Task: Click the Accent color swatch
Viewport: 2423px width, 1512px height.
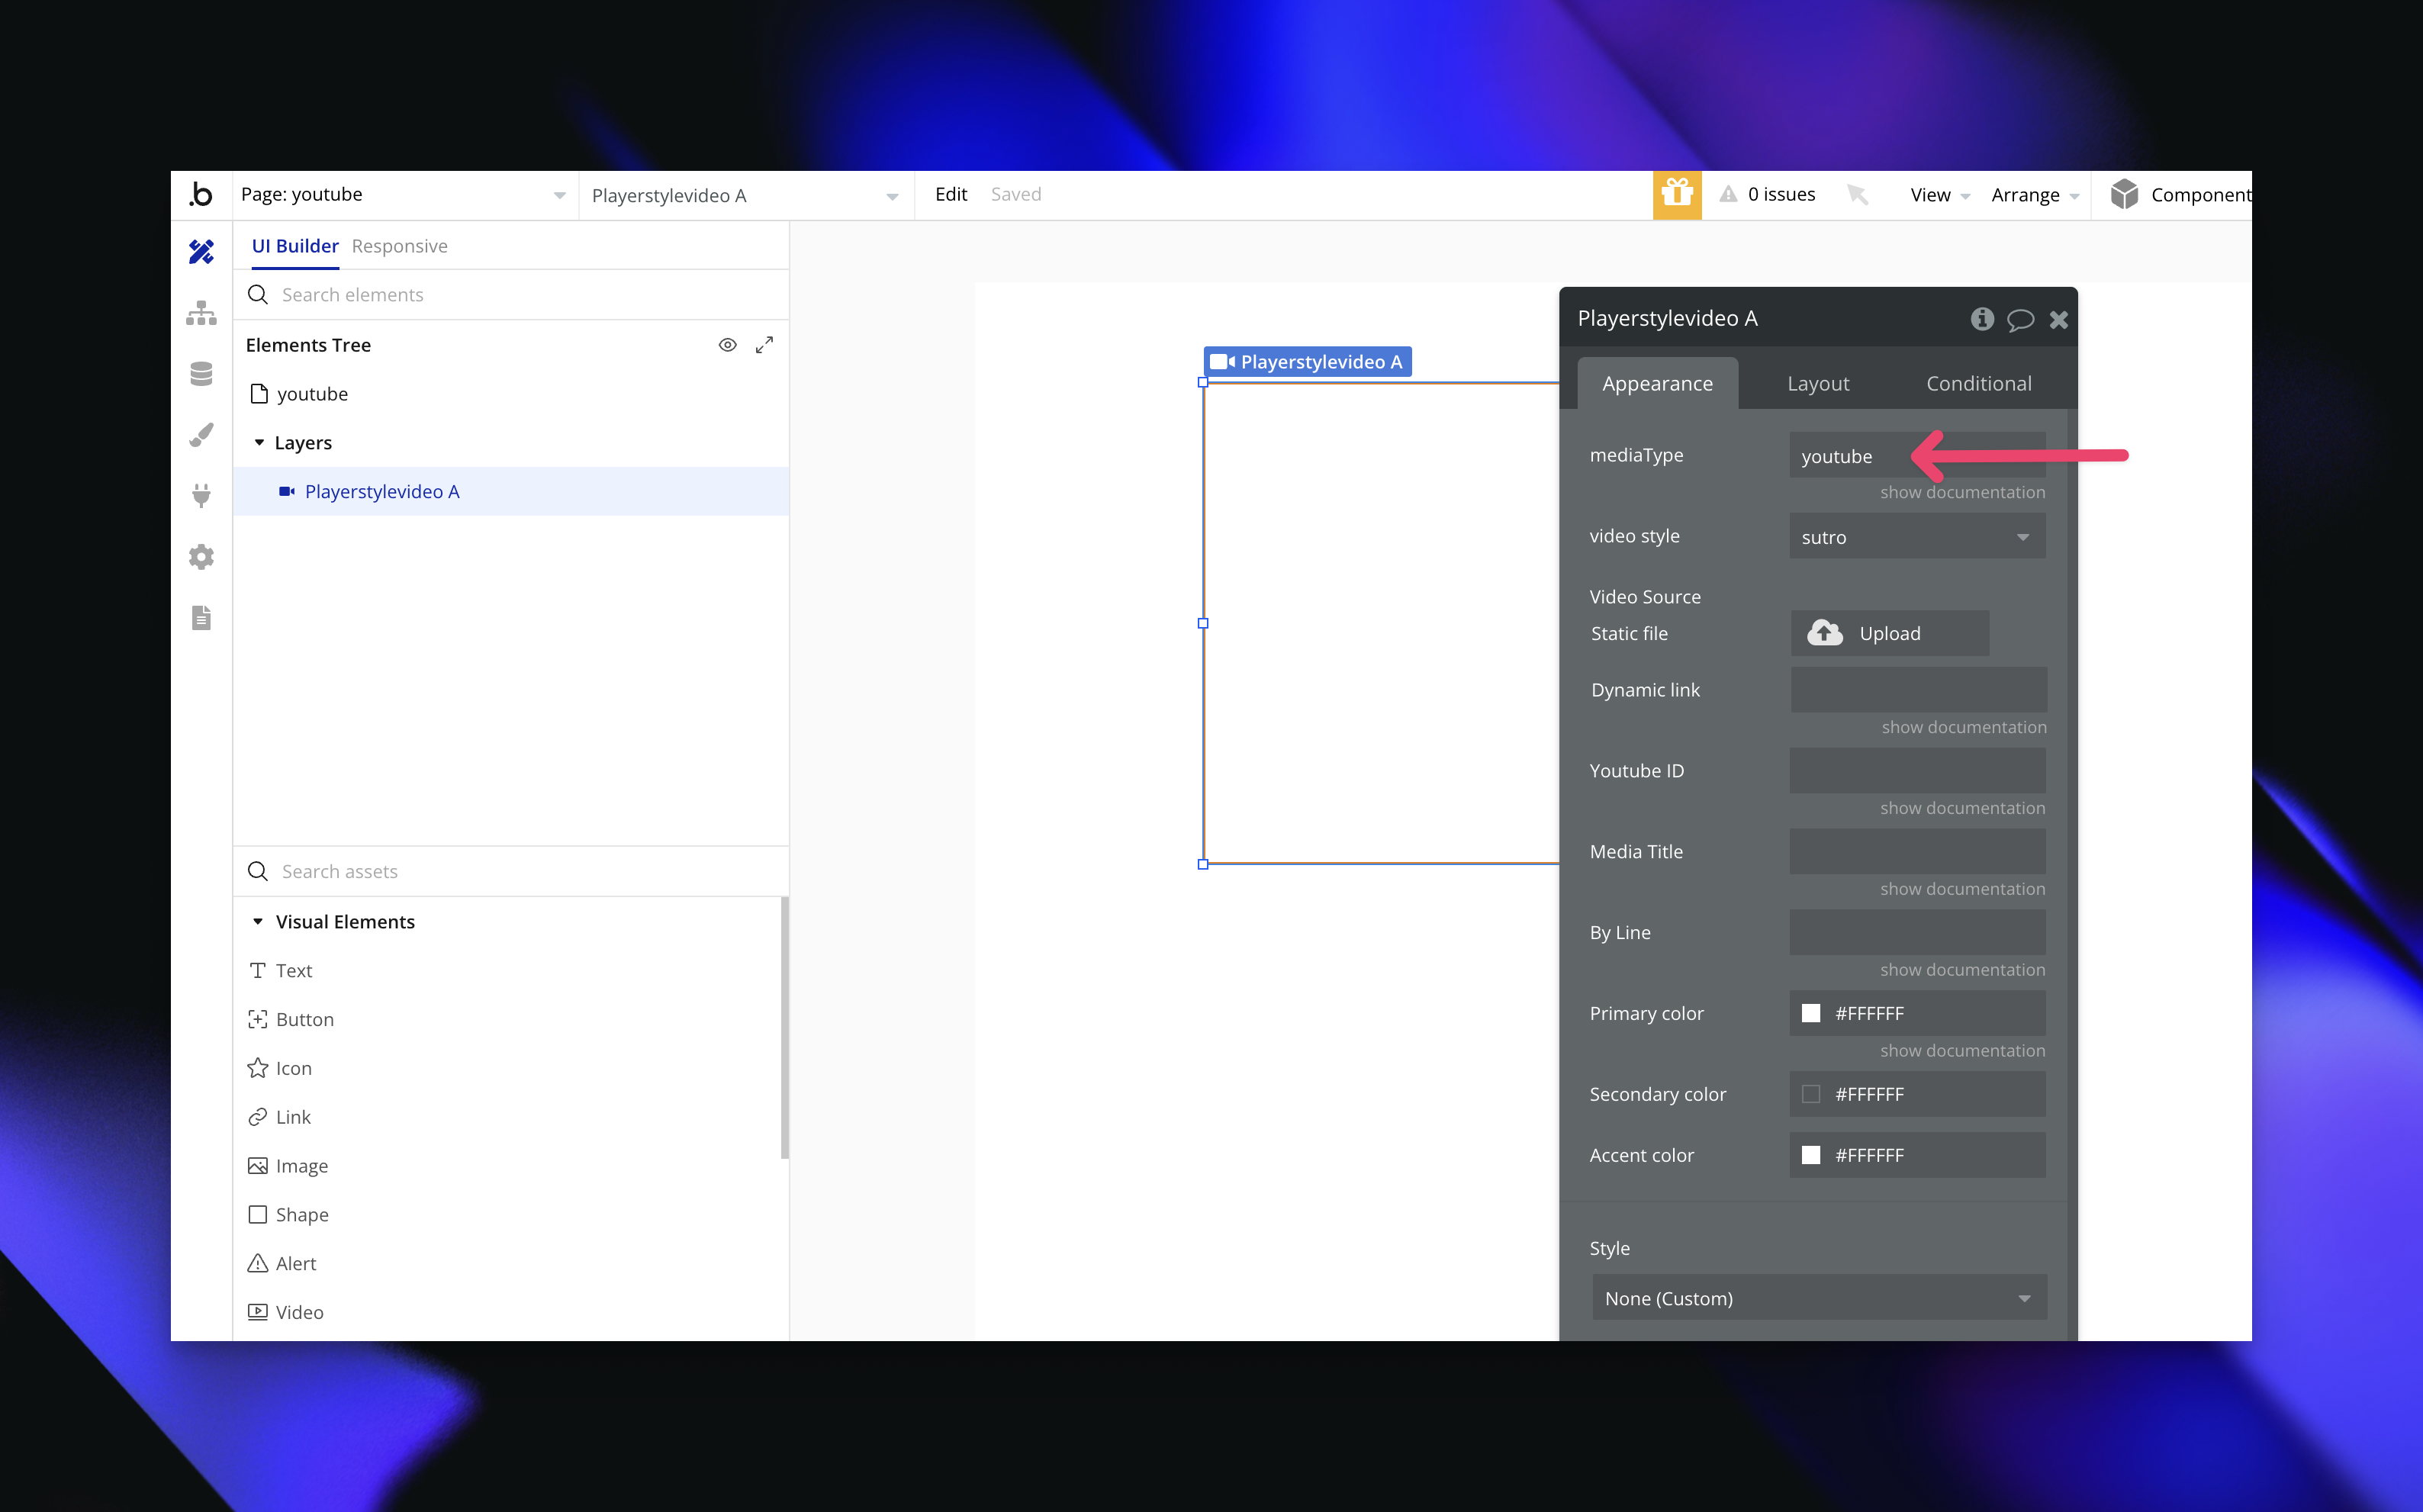Action: click(x=1811, y=1155)
